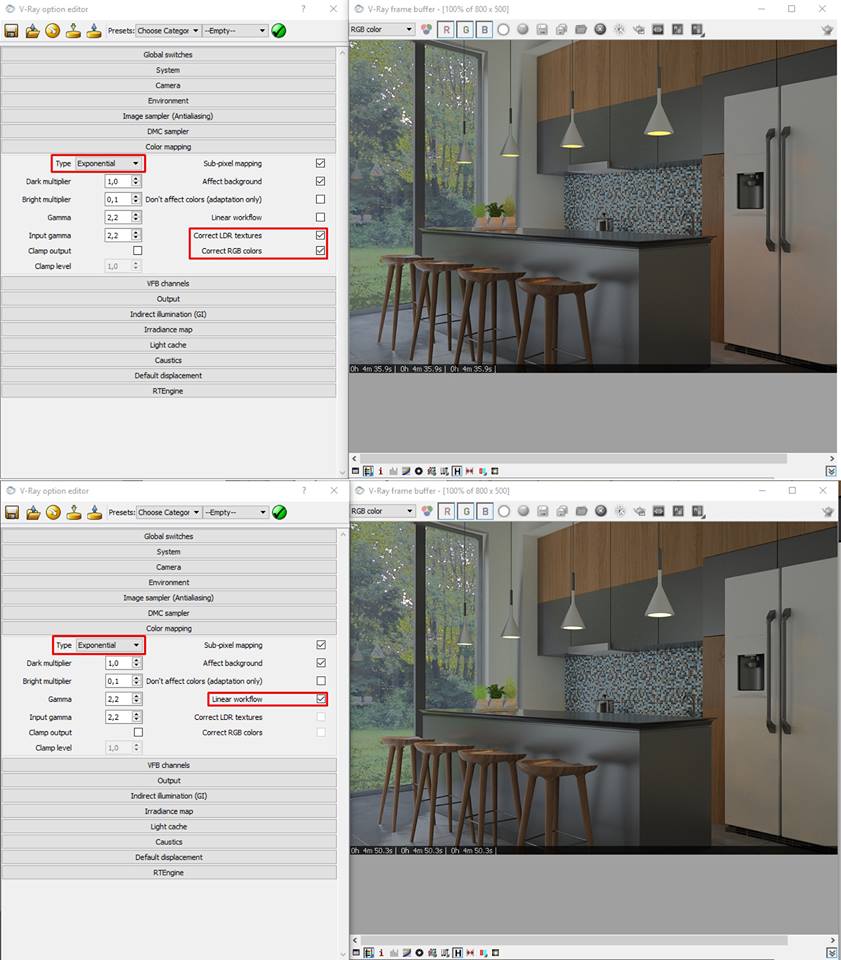The height and width of the screenshot is (960, 841).
Task: Enable the Linear workflow checkbox
Action: pyautogui.click(x=320, y=699)
